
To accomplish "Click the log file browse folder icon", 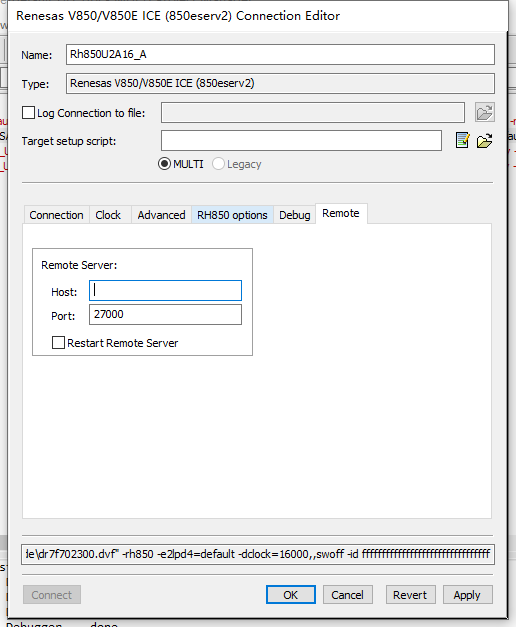I will 484,112.
